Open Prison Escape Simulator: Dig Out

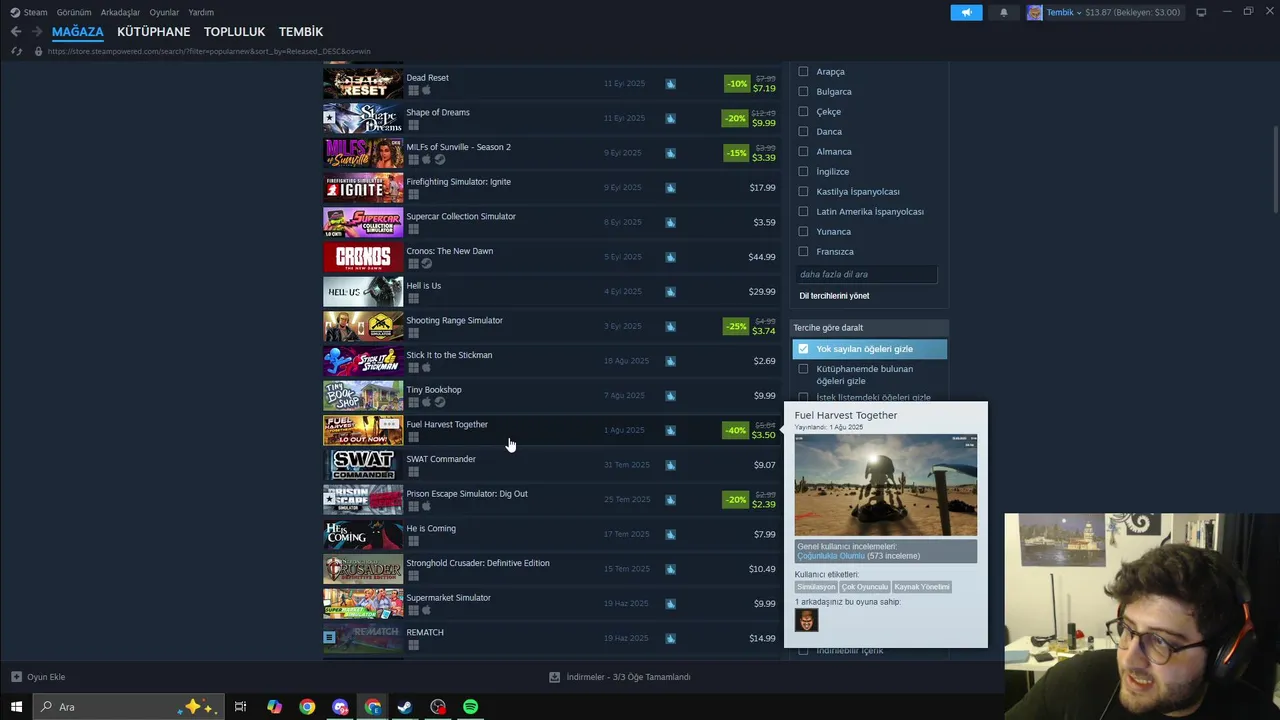pos(550,500)
